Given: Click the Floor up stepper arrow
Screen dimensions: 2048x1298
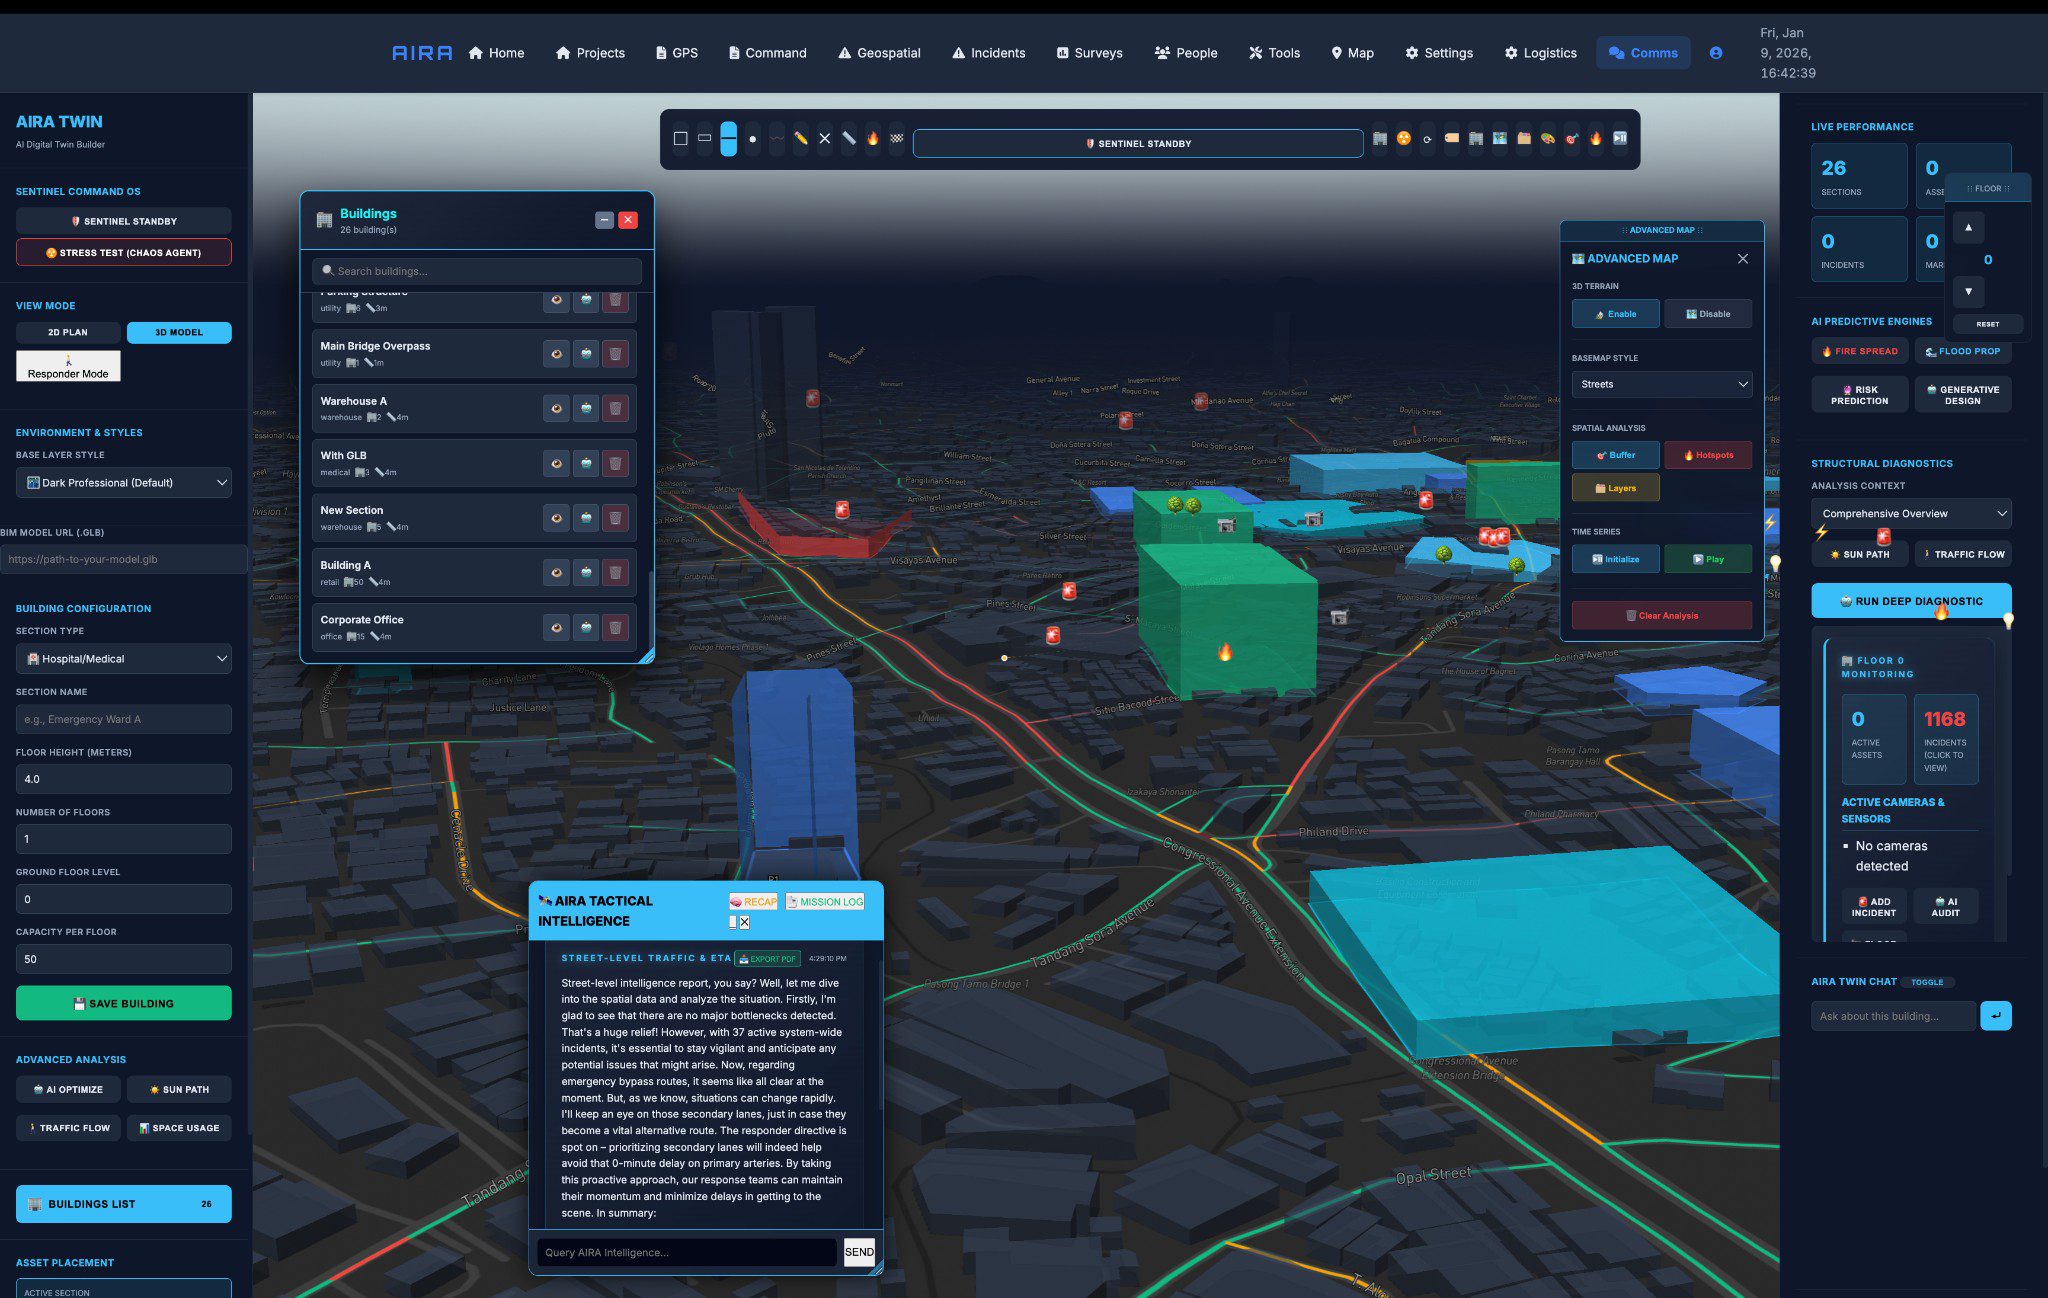Looking at the screenshot, I should pyautogui.click(x=1968, y=227).
